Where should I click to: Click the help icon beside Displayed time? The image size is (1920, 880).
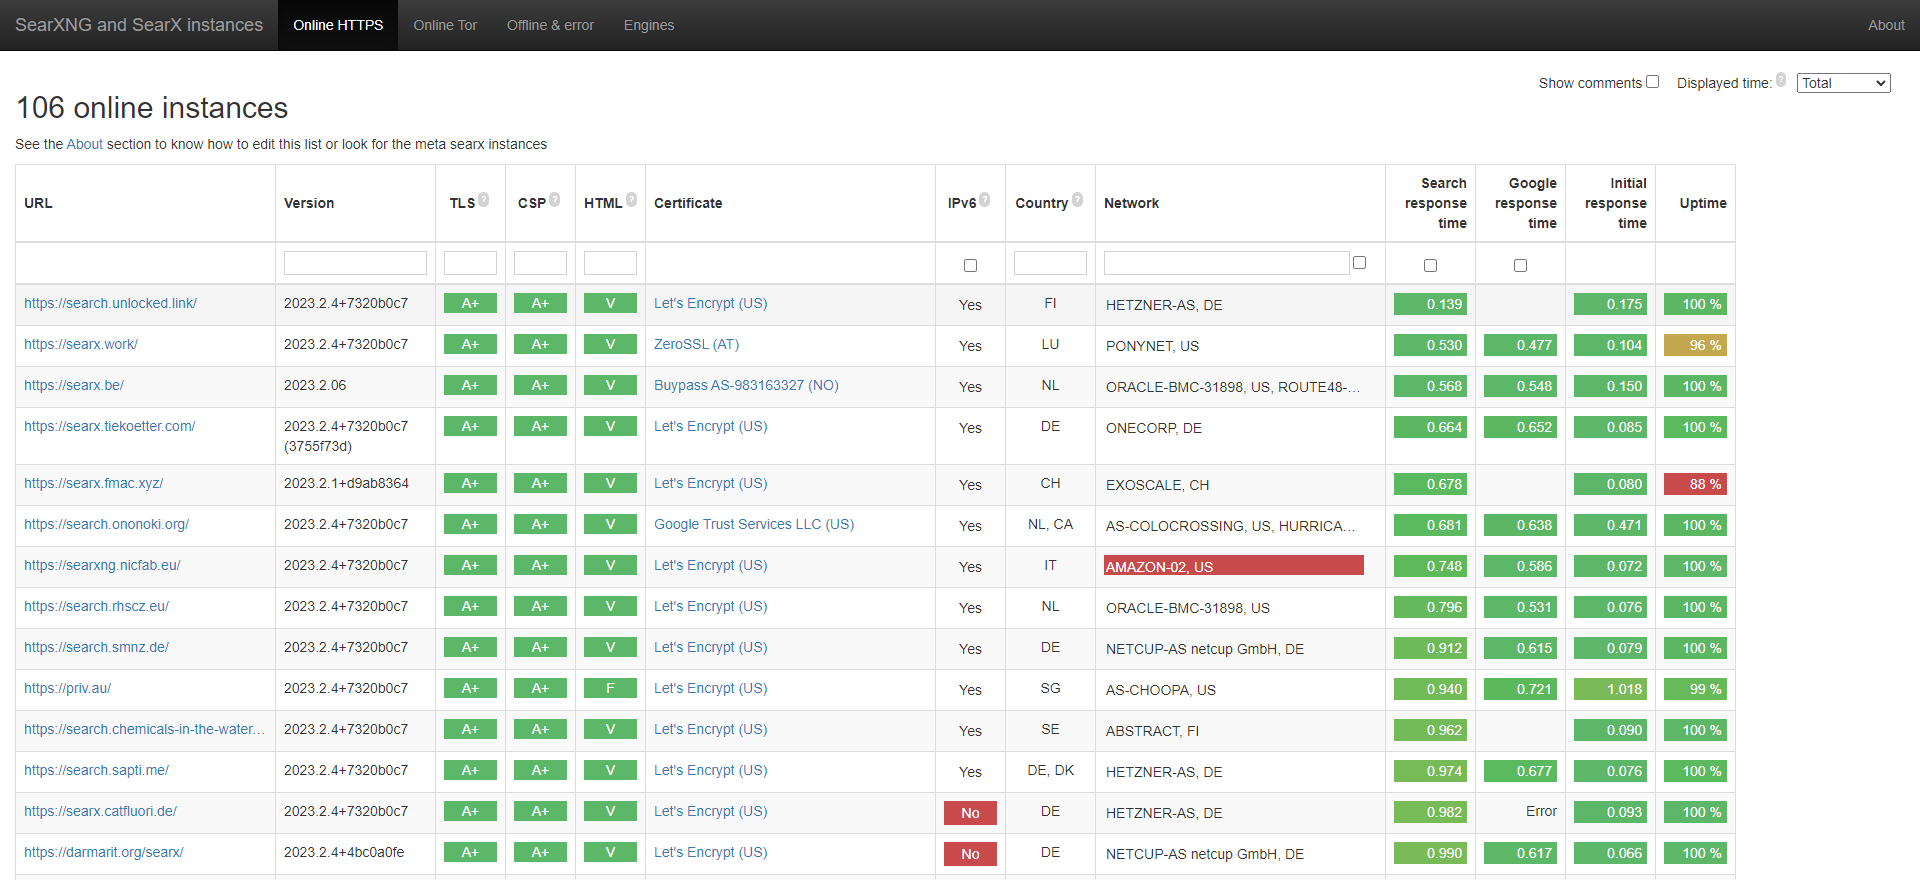pos(1781,80)
